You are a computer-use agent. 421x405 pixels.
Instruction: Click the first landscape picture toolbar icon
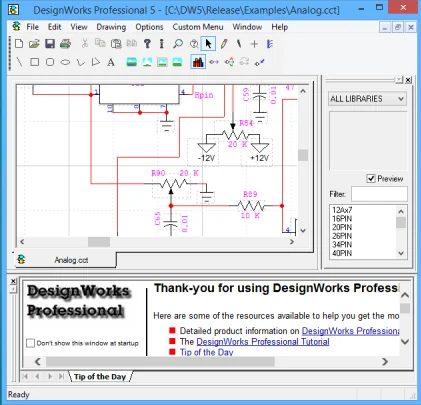click(132, 62)
